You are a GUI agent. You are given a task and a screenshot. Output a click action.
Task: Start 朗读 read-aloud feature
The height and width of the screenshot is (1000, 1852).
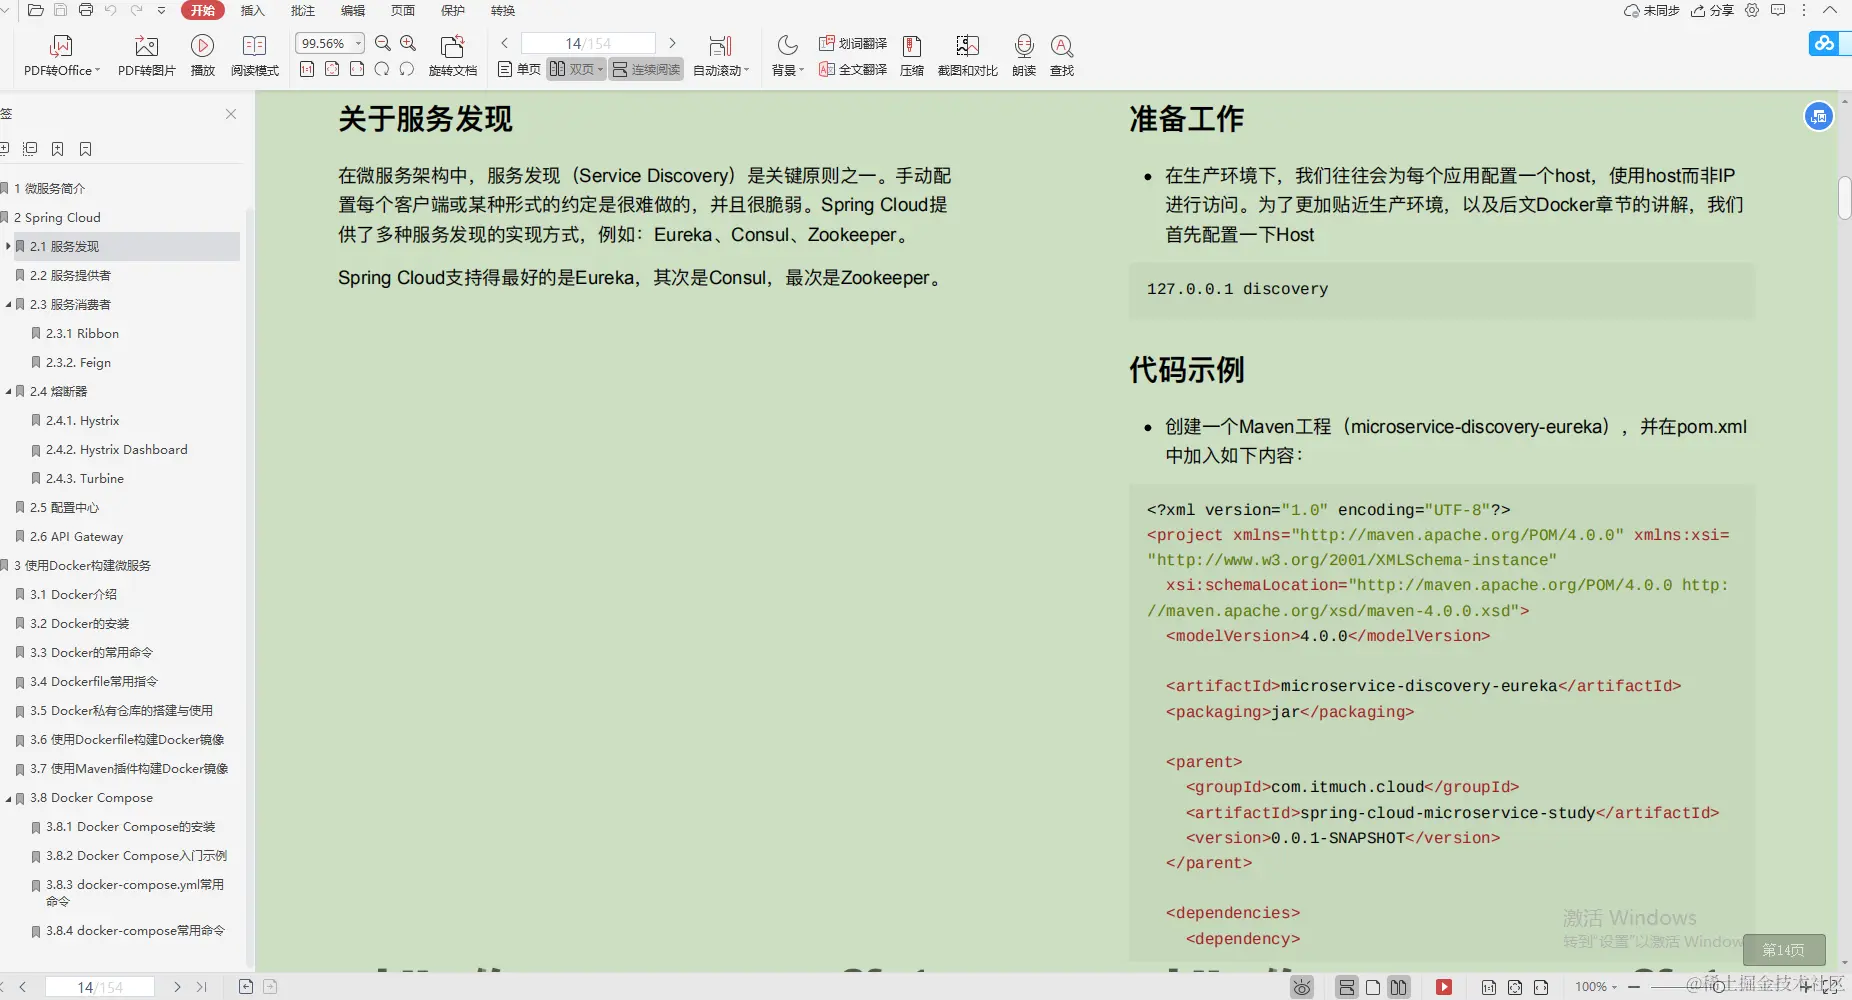click(1022, 55)
